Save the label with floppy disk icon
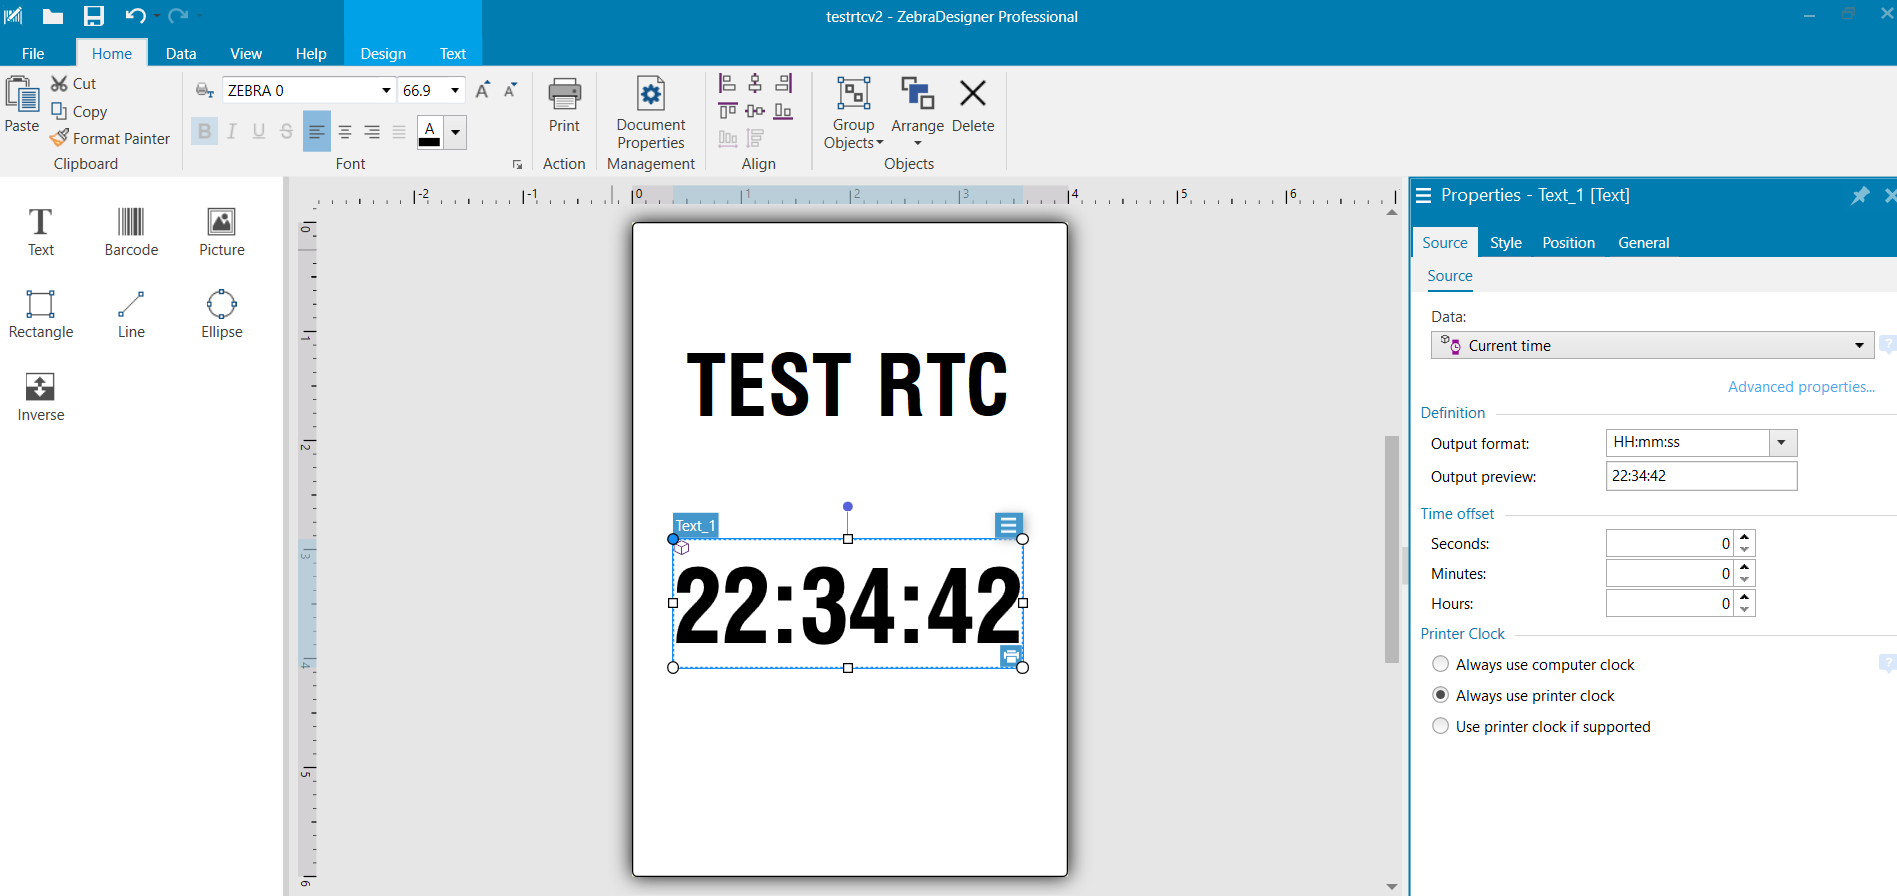 [94, 16]
